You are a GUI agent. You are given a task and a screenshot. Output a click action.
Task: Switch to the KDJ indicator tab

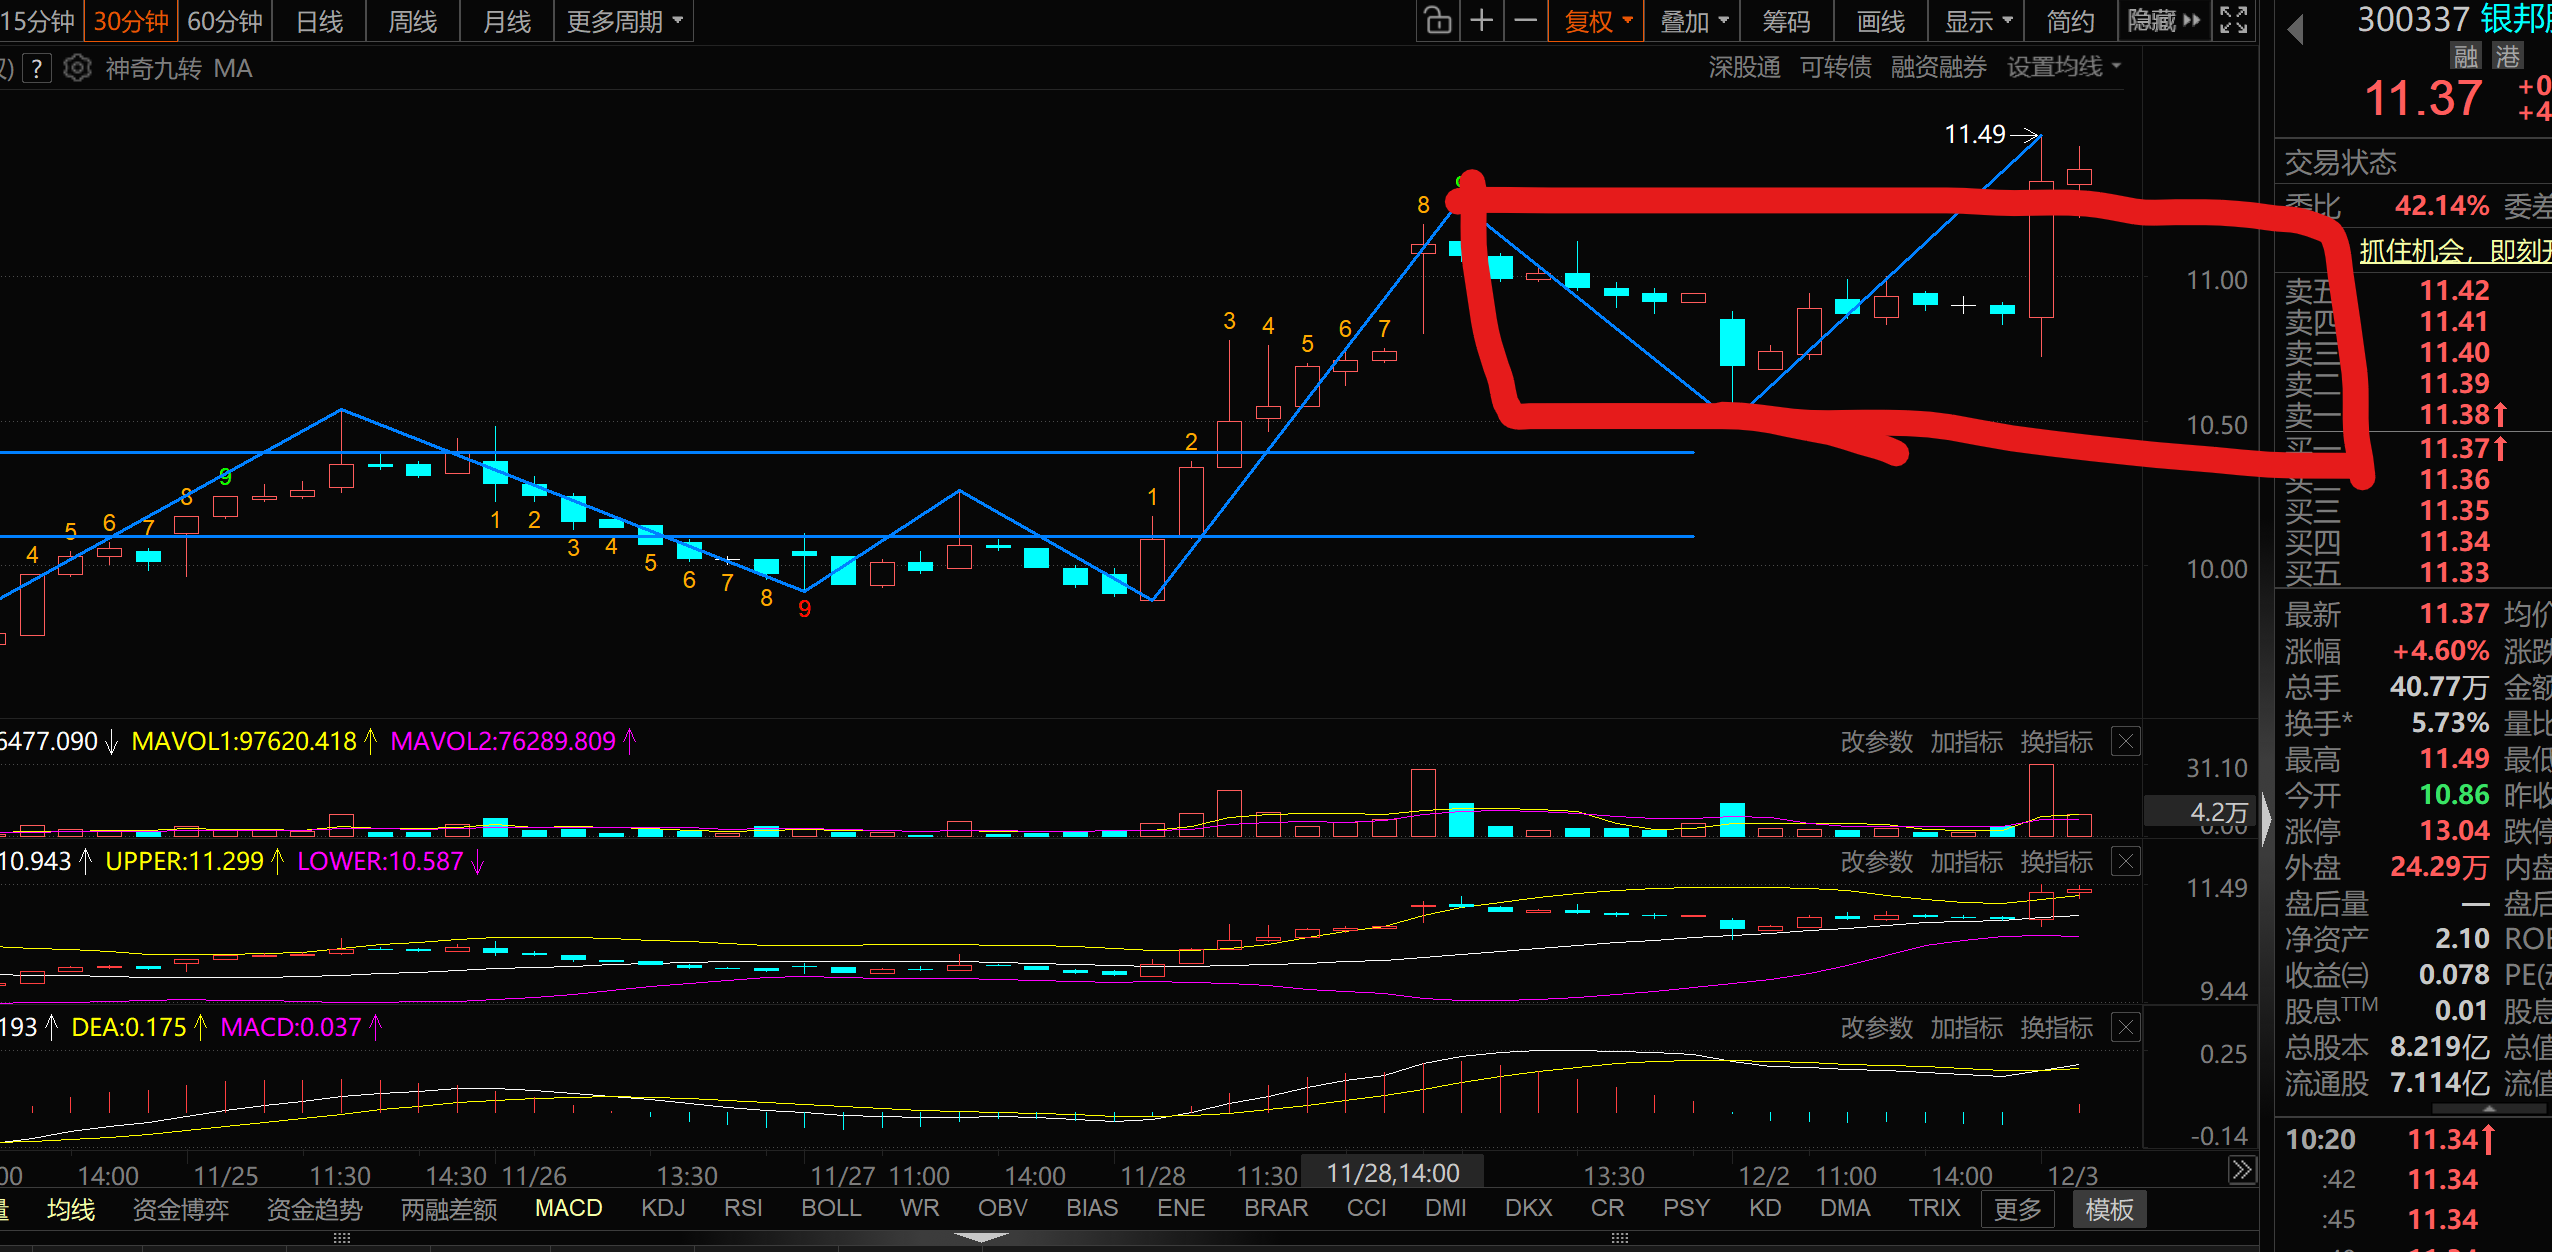point(663,1208)
